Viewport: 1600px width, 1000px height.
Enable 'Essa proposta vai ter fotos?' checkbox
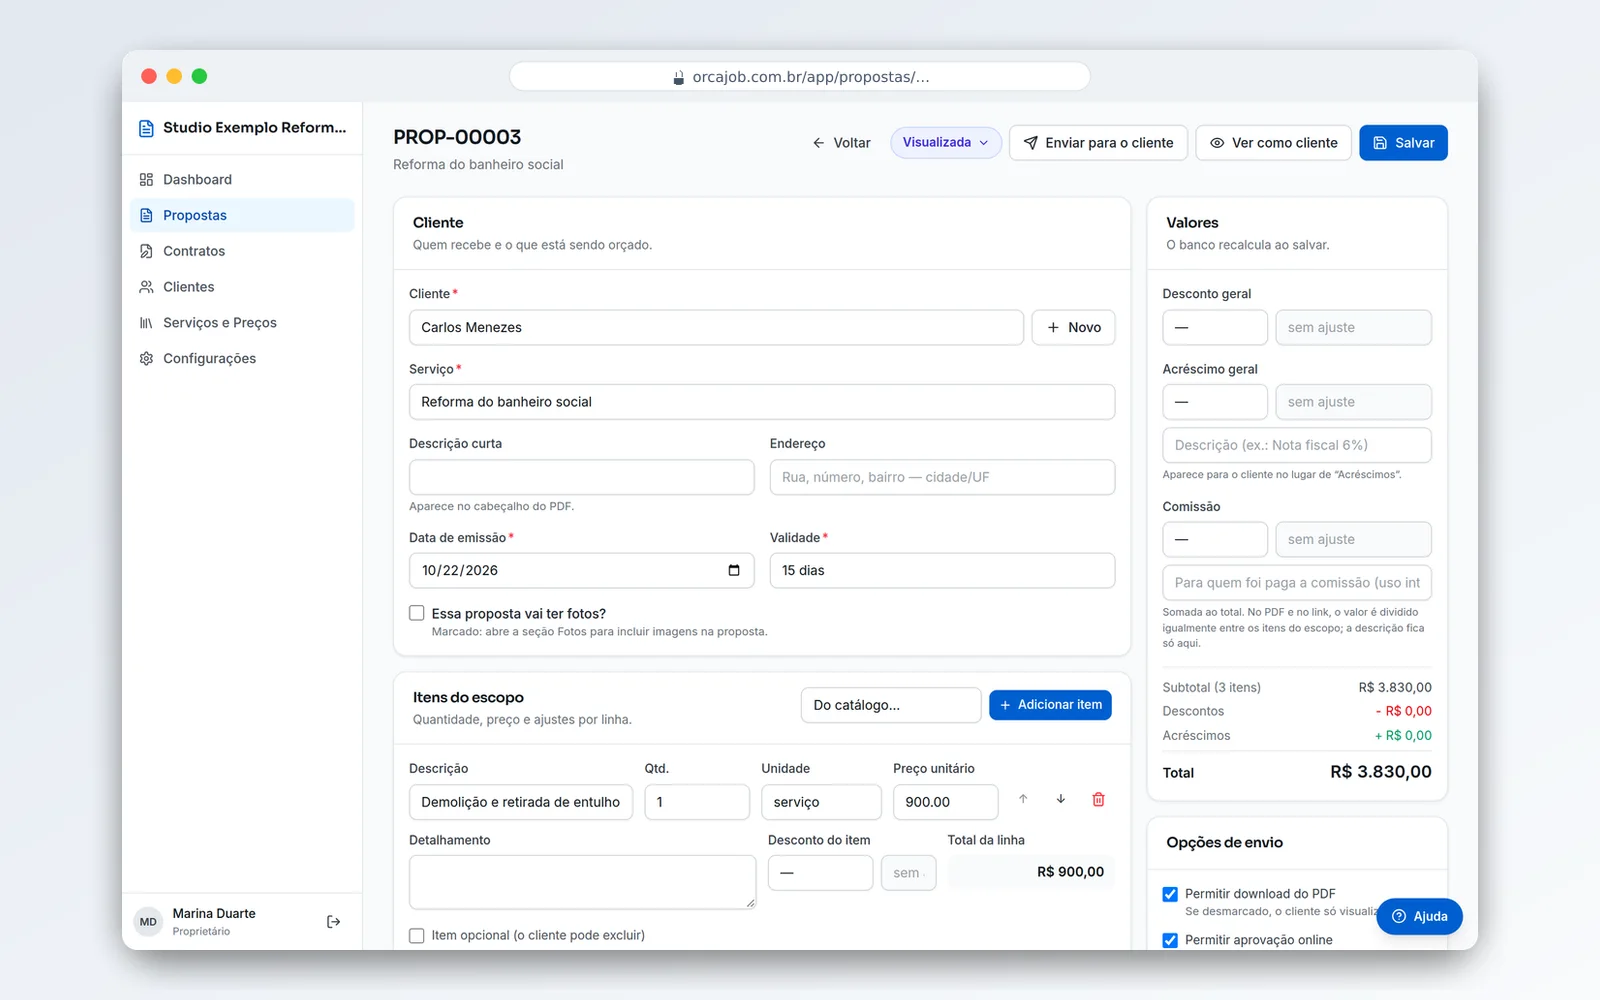coord(417,614)
